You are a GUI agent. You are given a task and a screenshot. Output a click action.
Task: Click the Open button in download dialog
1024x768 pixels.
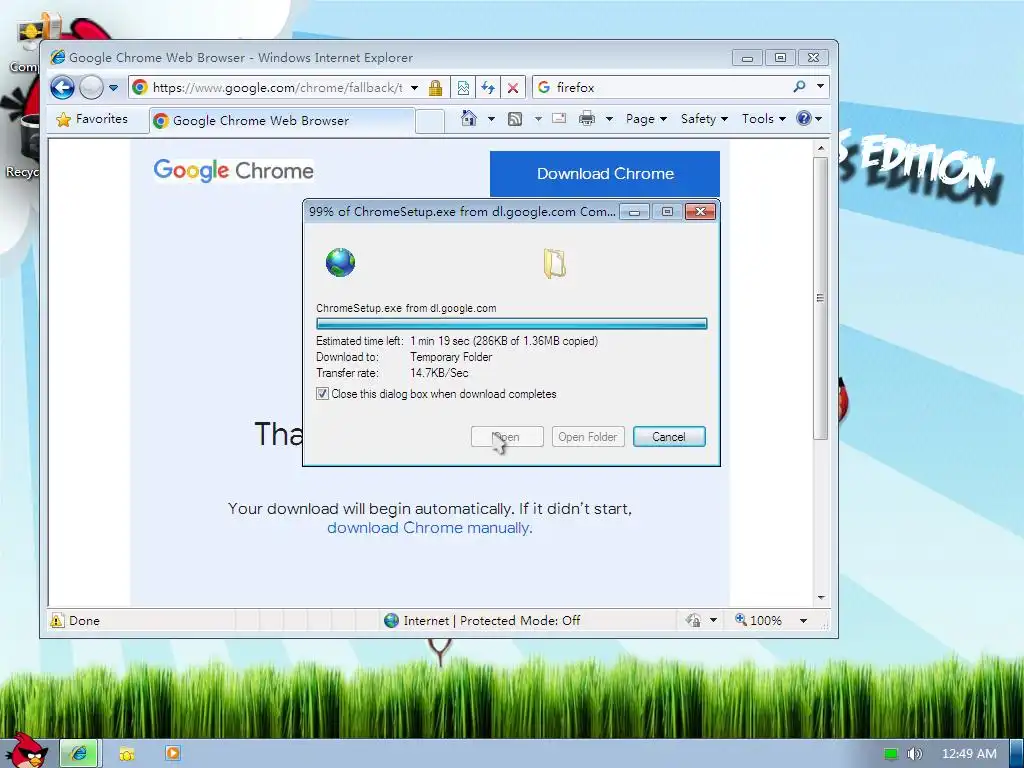click(x=507, y=437)
